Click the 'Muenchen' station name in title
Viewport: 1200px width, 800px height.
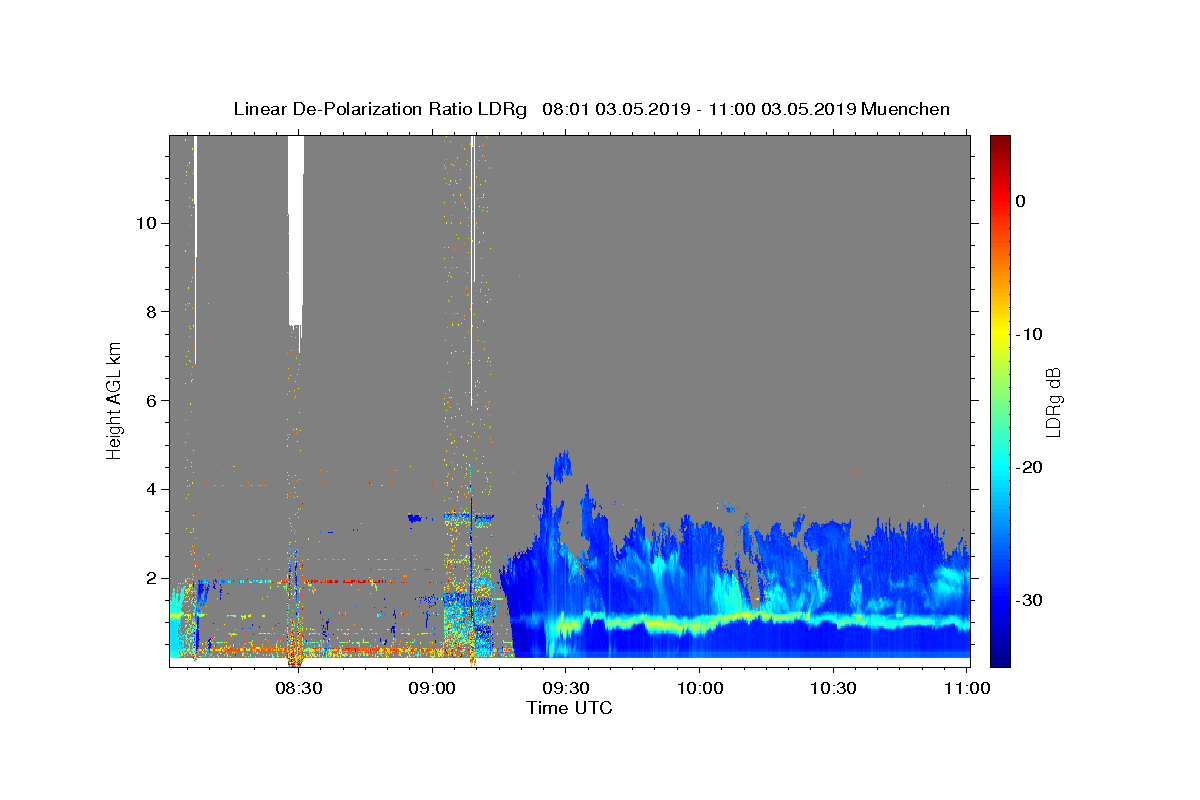point(905,109)
